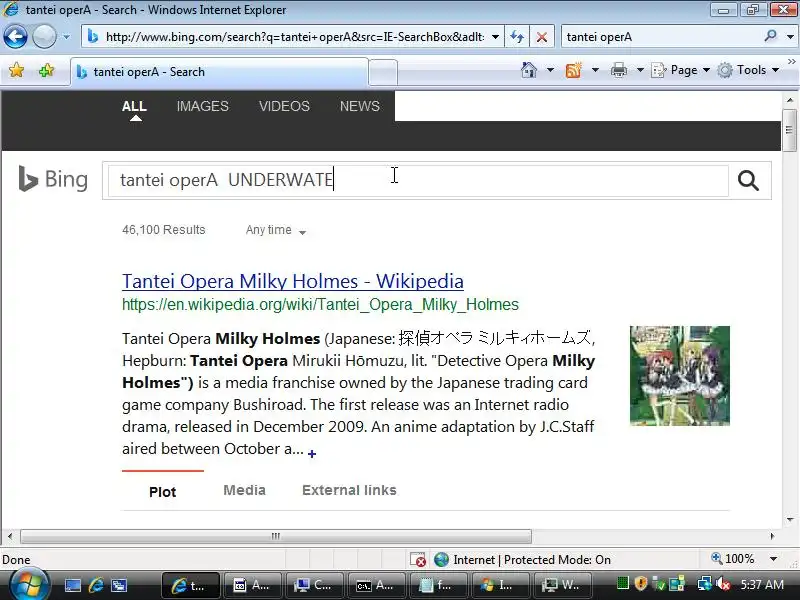Click the Switch between windows icon
Image resolution: width=800 pixels, height=600 pixels.
tap(119, 586)
